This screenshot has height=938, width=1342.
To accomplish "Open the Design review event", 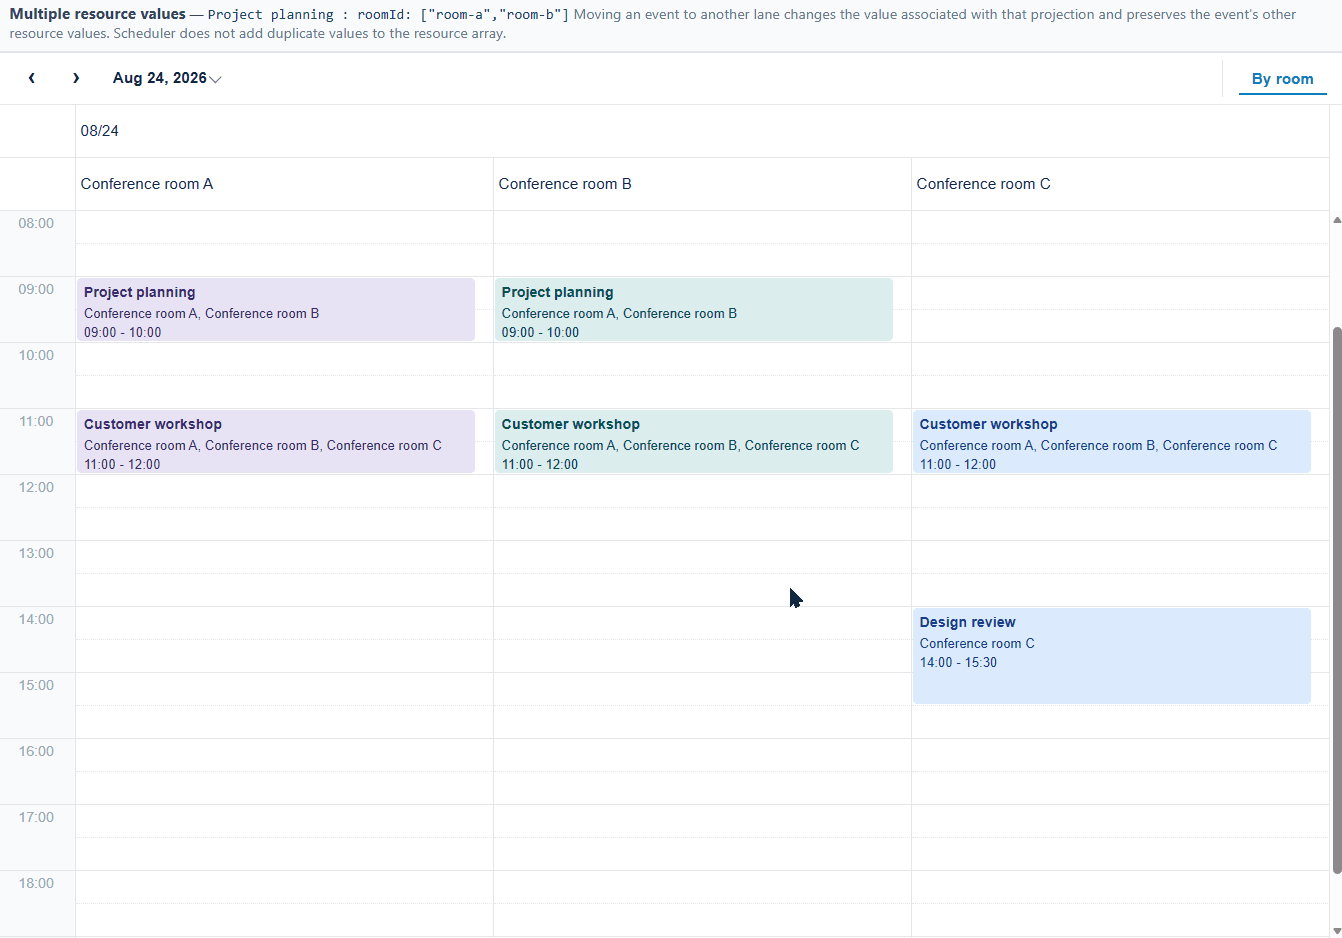I will (x=1112, y=656).
